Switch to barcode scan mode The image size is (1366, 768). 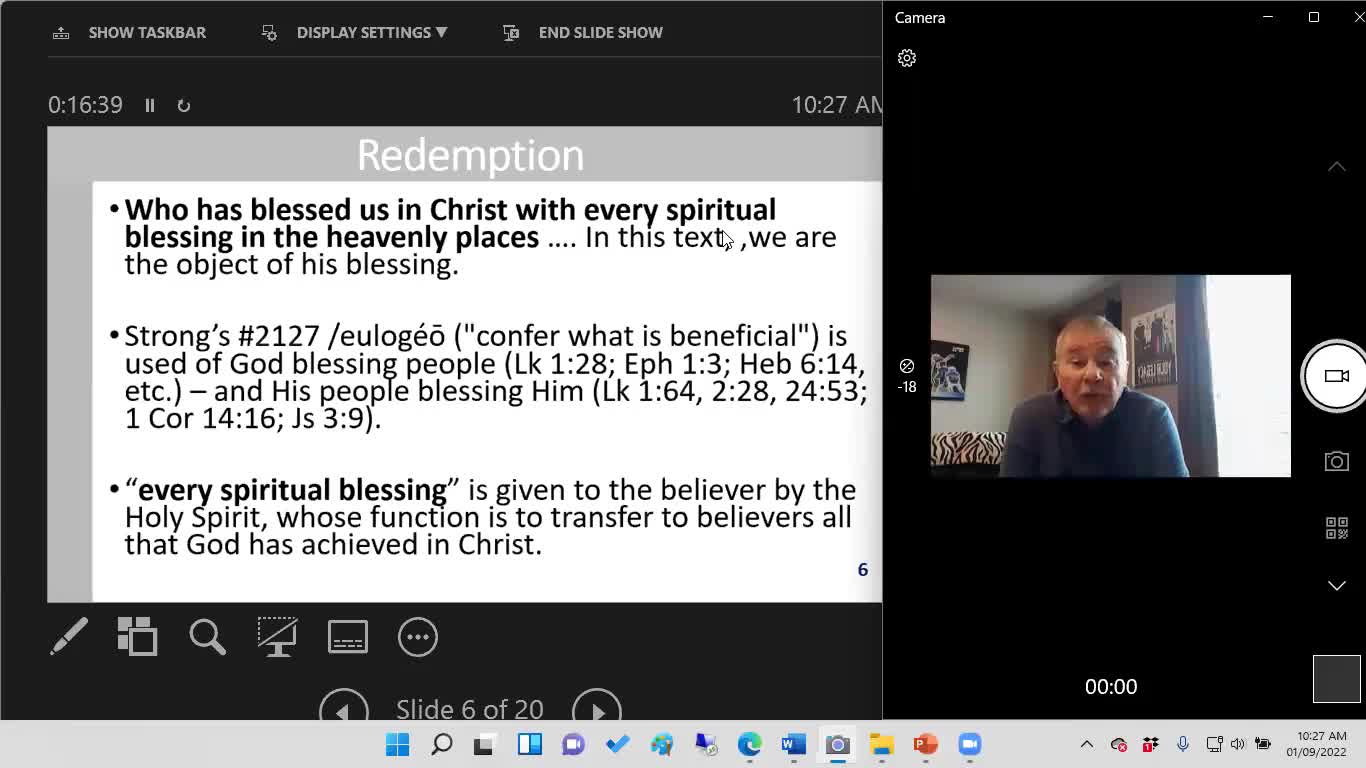point(1337,528)
